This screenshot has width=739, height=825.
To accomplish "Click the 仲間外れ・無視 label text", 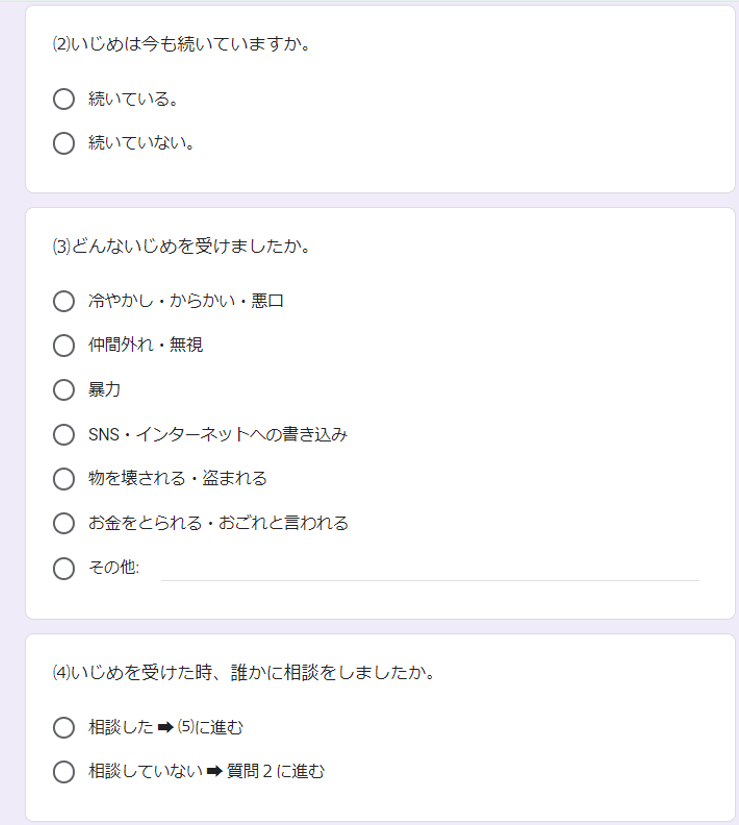I will tap(145, 345).
